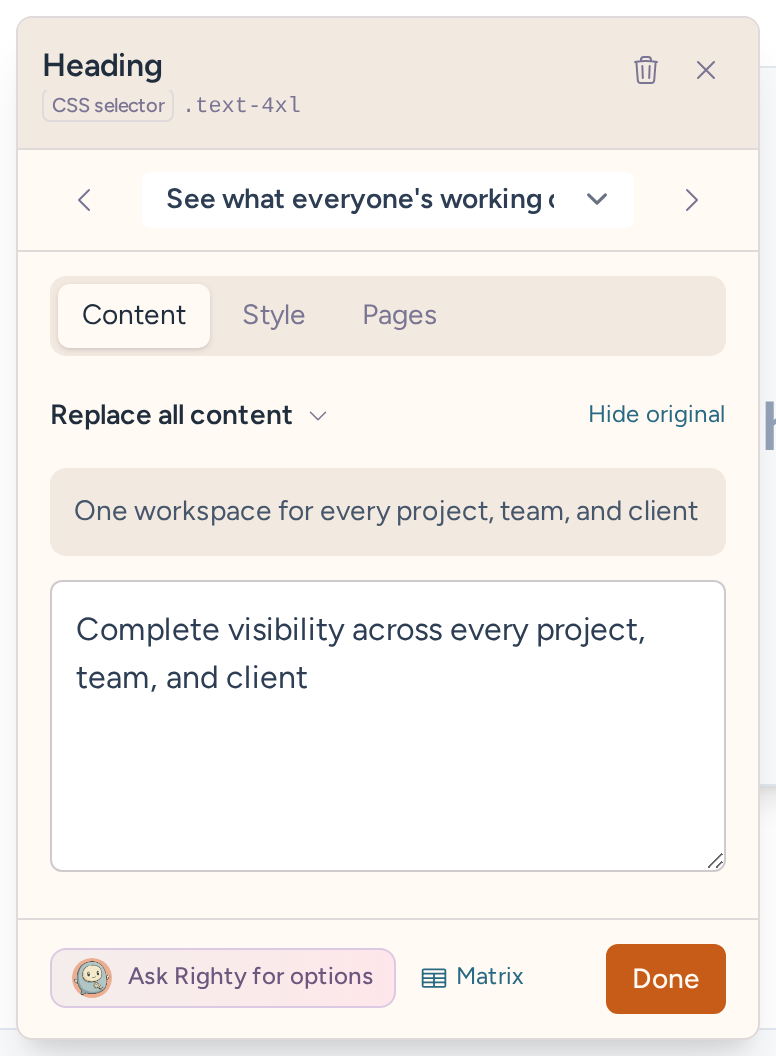Viewport: 776px width, 1056px height.
Task: Click the Righty mascot avatar icon
Action: tap(92, 978)
